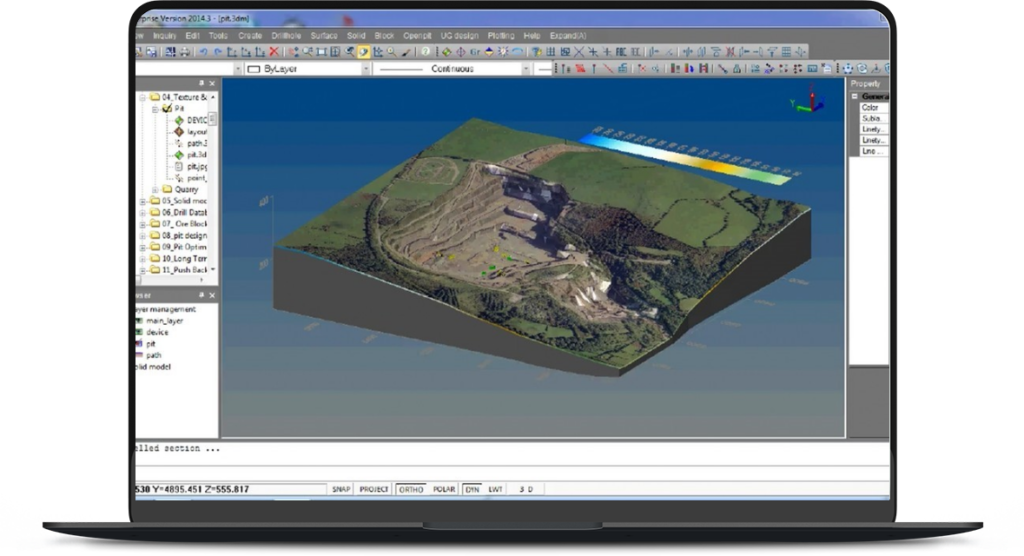Screen dimensions: 1024x556
Task: Click the layout file icon in tree
Action: pos(179,131)
